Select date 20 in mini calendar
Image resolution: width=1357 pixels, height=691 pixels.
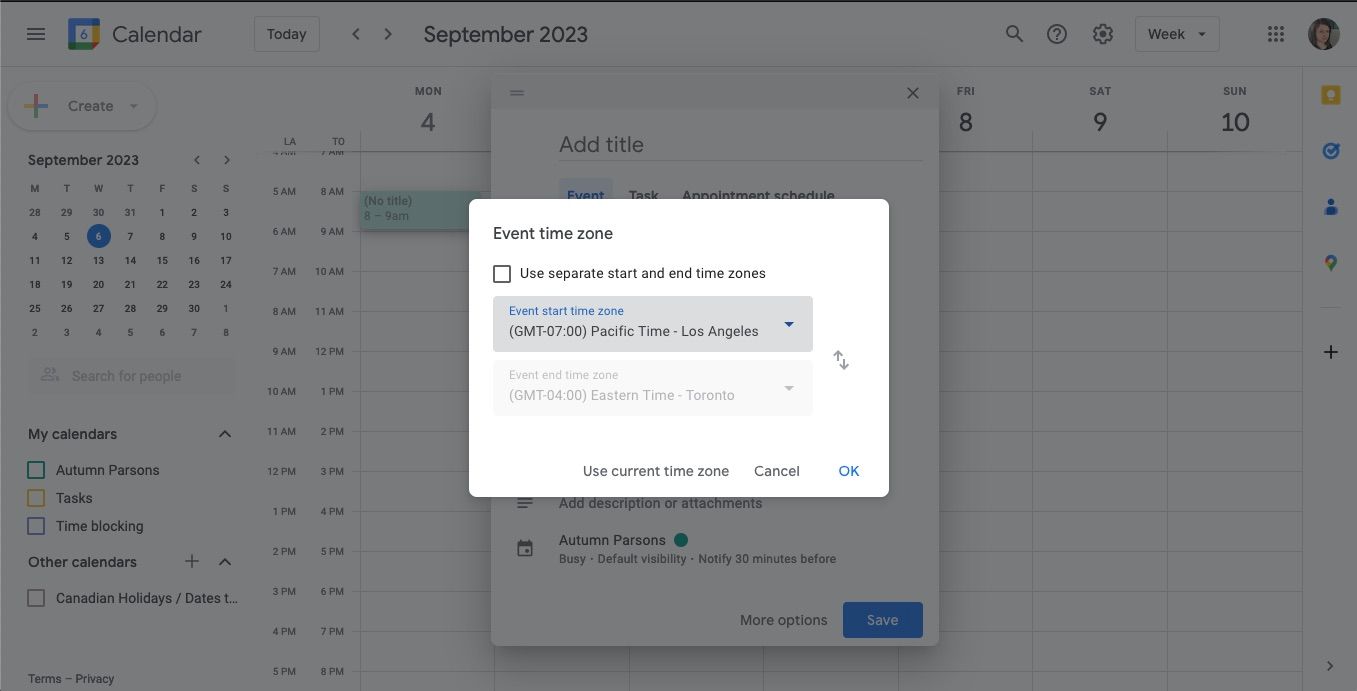[98, 284]
